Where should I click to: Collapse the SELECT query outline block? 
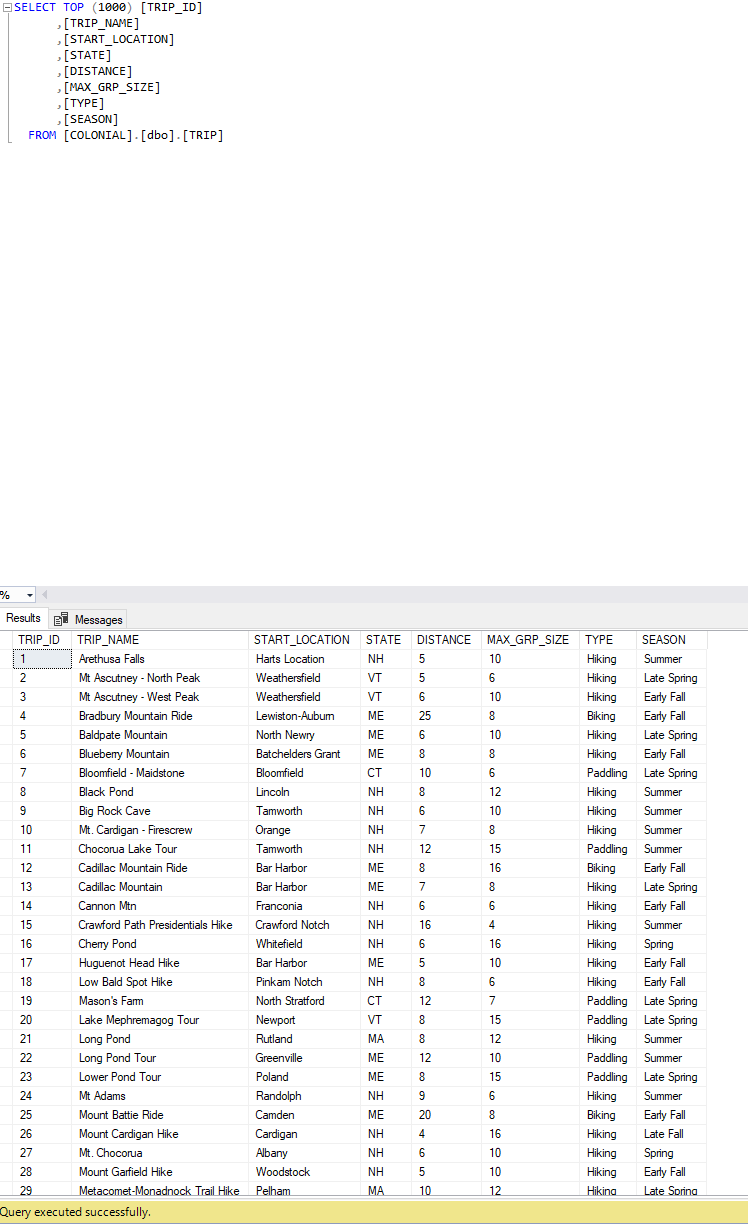point(7,7)
